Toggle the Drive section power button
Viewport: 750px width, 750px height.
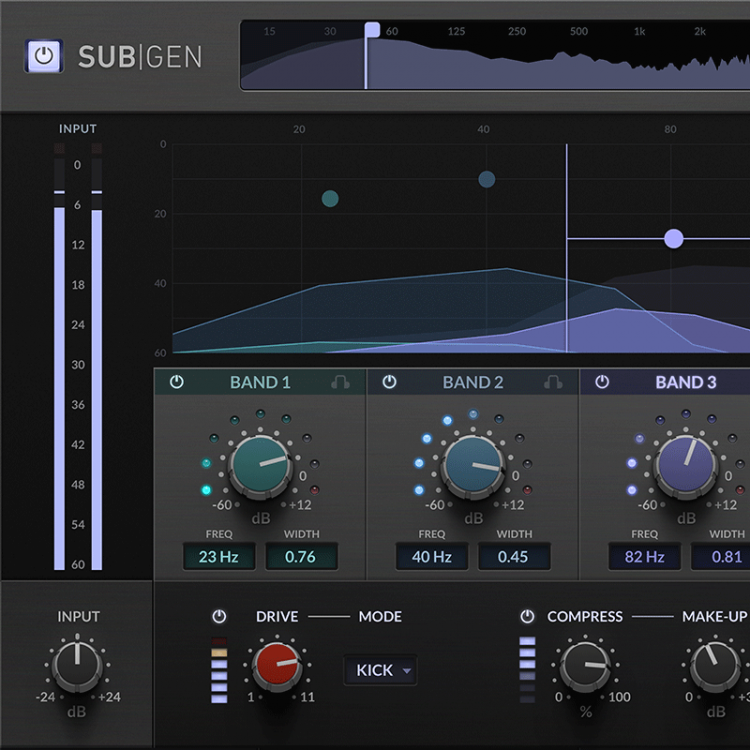pyautogui.click(x=219, y=617)
